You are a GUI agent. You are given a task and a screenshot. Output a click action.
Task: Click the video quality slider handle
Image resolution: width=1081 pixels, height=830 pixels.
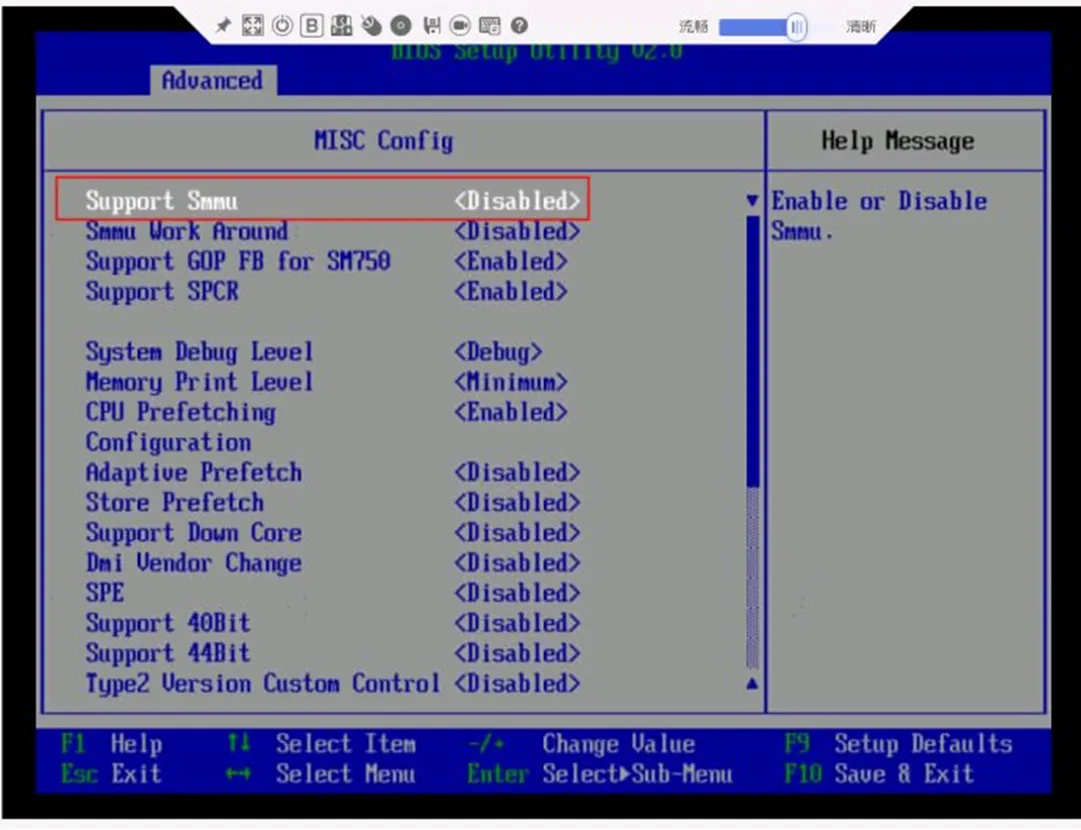point(797,27)
